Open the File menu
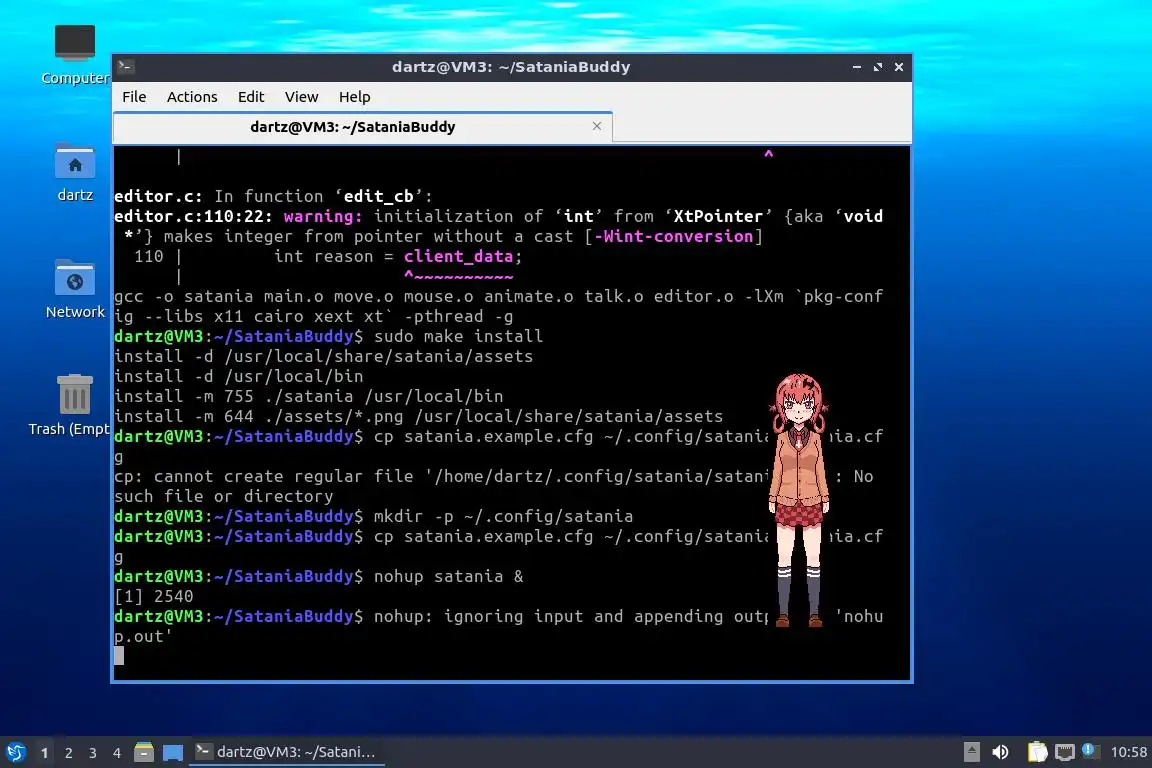Image resolution: width=1152 pixels, height=768 pixels. pyautogui.click(x=134, y=97)
